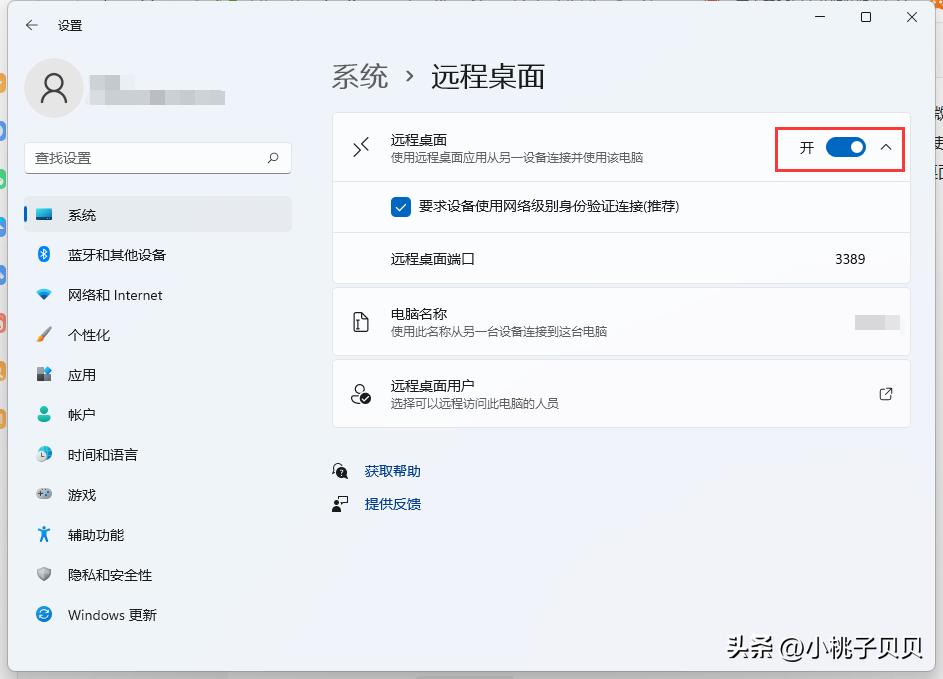Open the 获取帮助 link
The width and height of the screenshot is (943, 679).
[392, 471]
